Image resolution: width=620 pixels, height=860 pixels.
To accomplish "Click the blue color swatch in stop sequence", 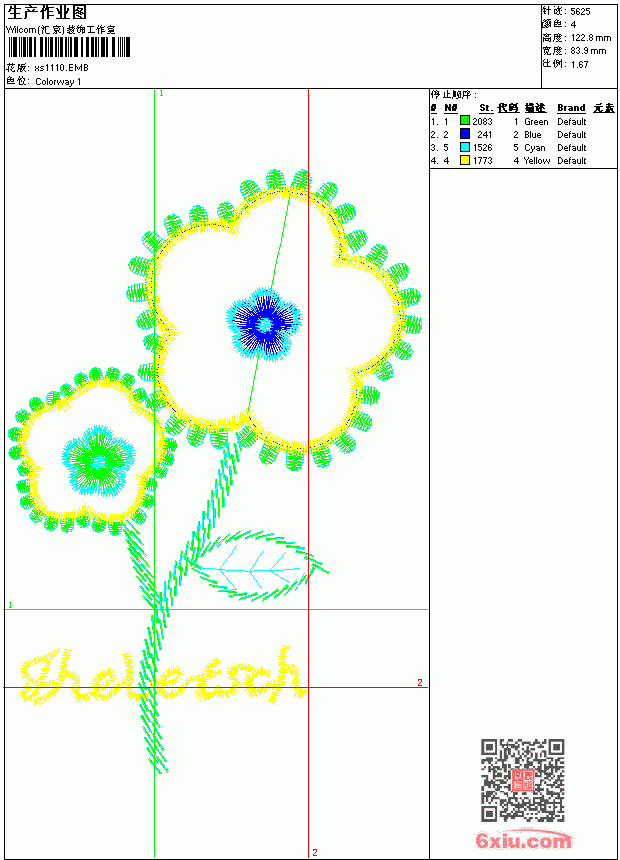I will (x=465, y=134).
